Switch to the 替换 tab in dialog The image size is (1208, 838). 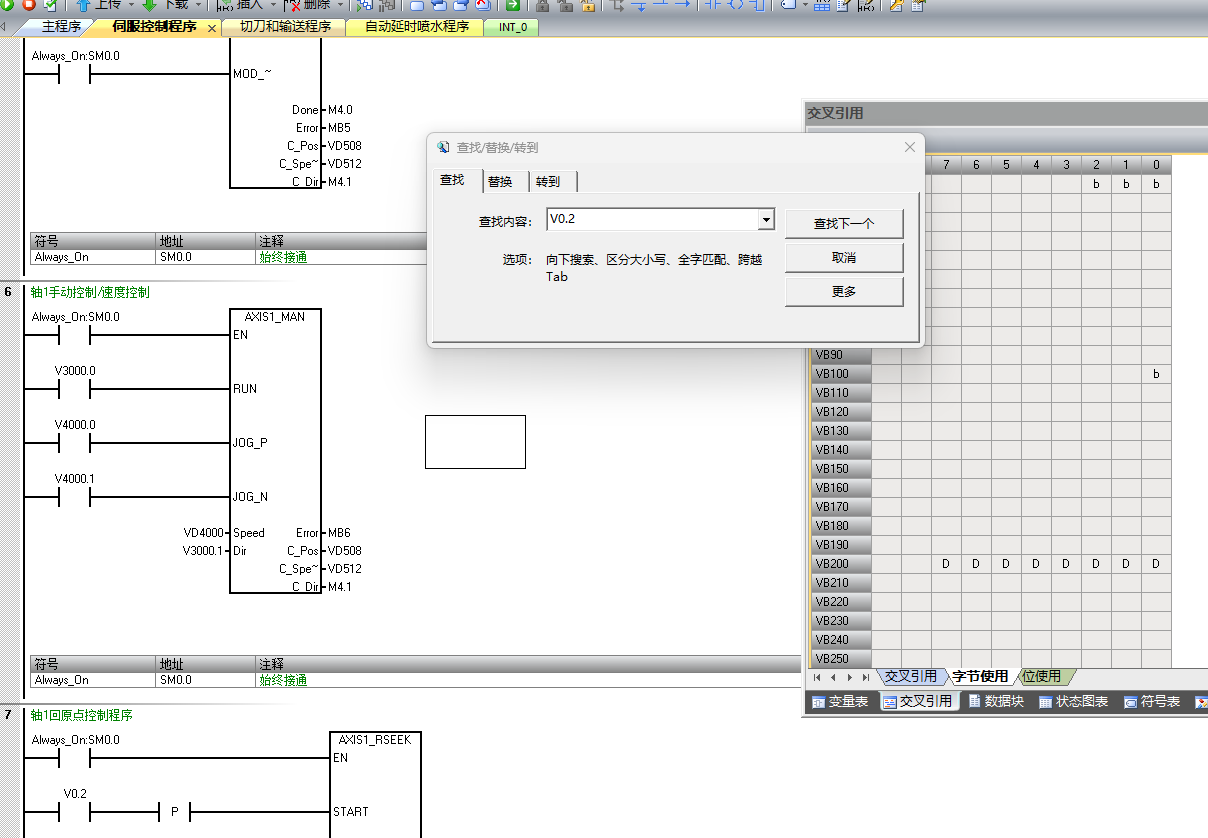(500, 182)
